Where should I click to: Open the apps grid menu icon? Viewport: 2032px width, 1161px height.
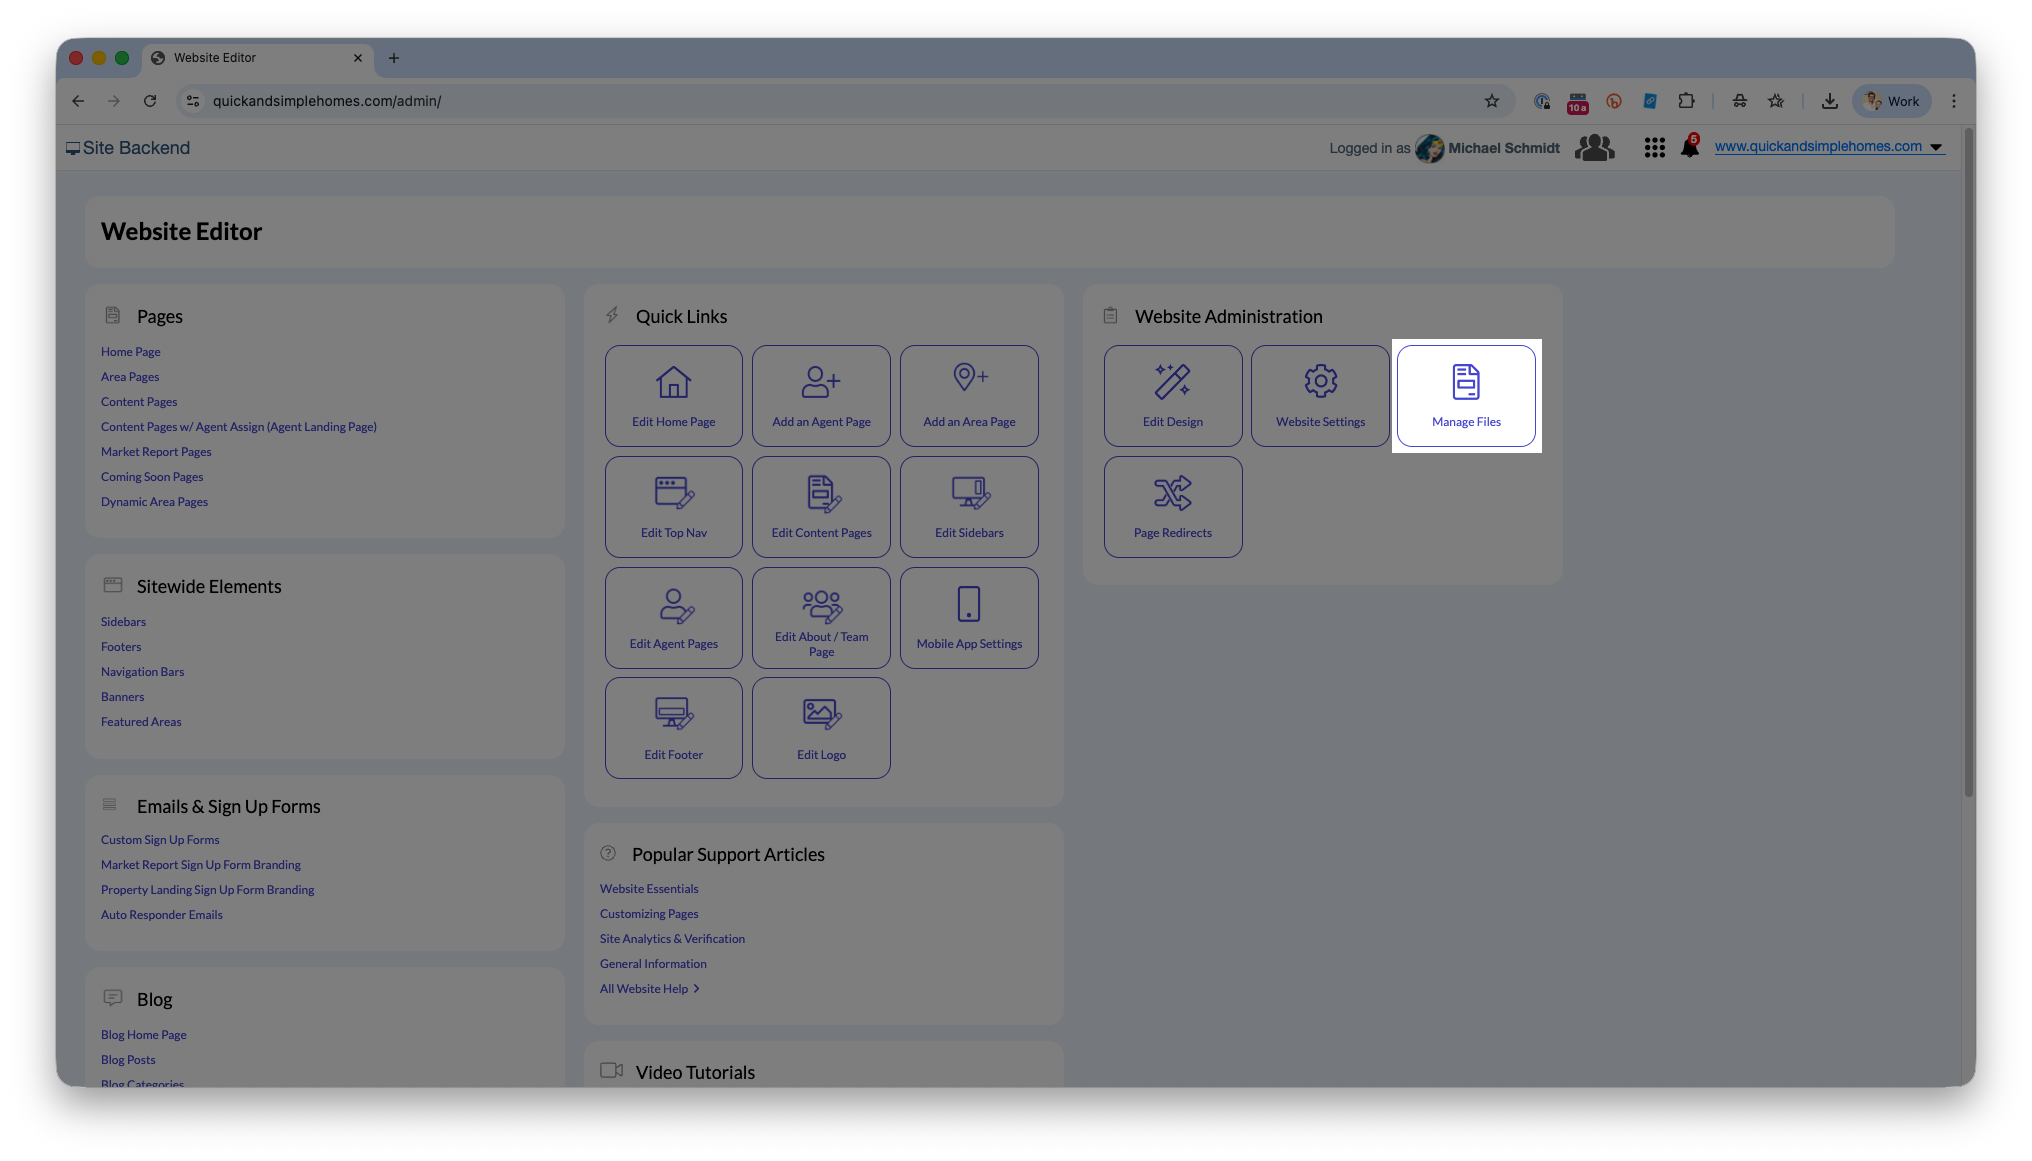point(1654,148)
